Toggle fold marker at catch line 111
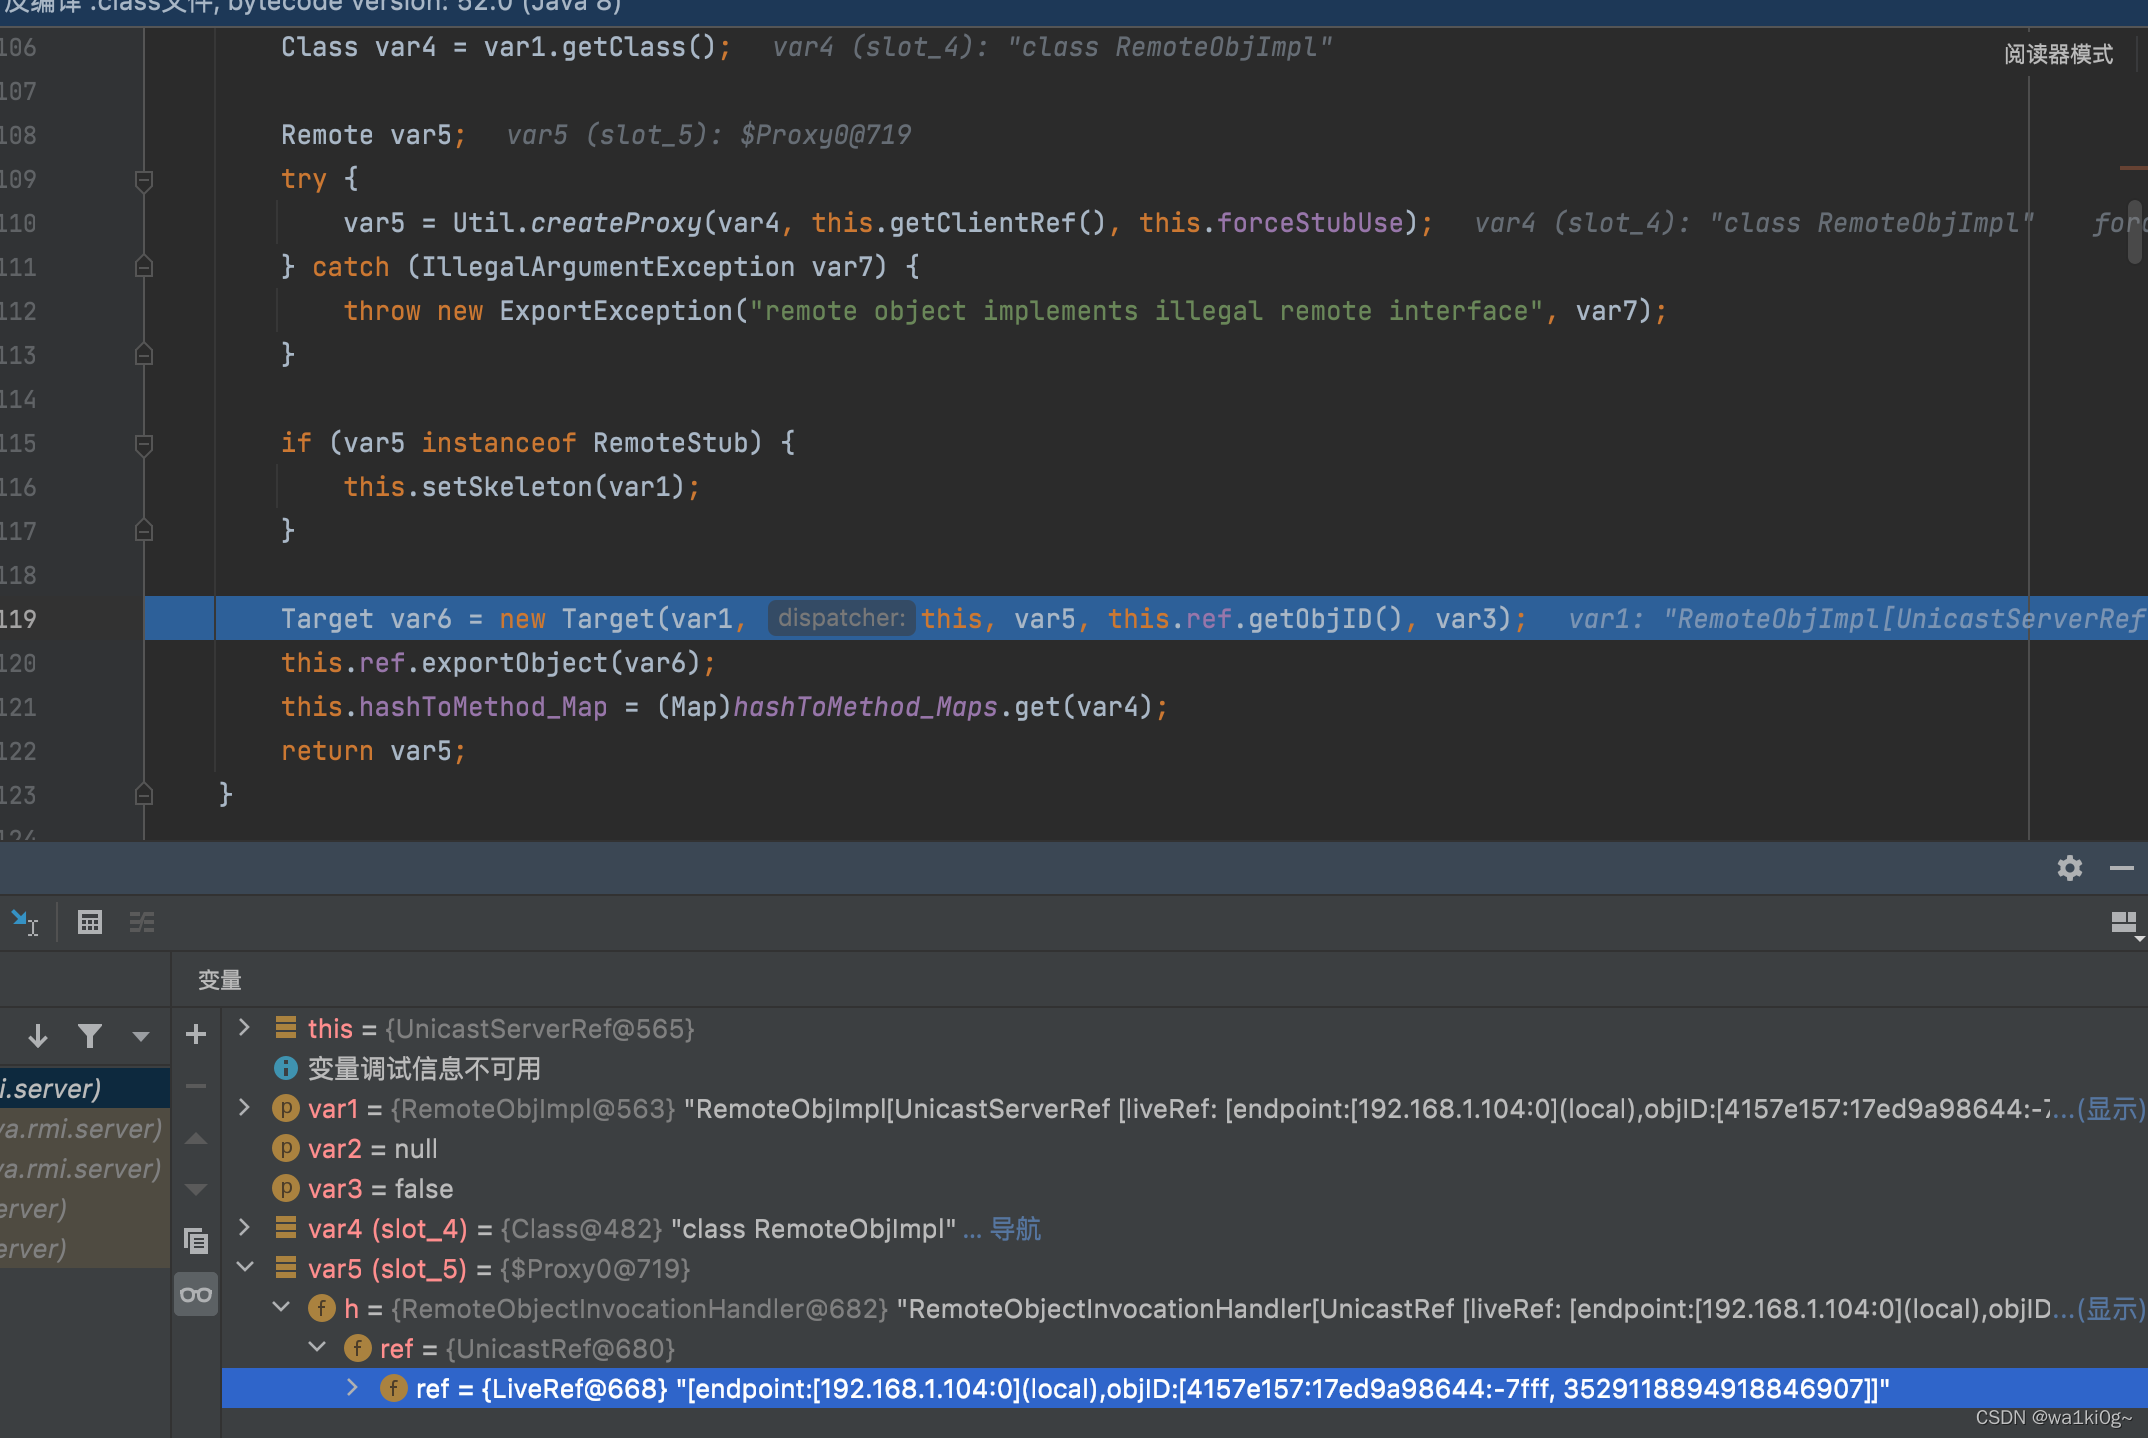Screen dimensions: 2148x1438 (144, 266)
